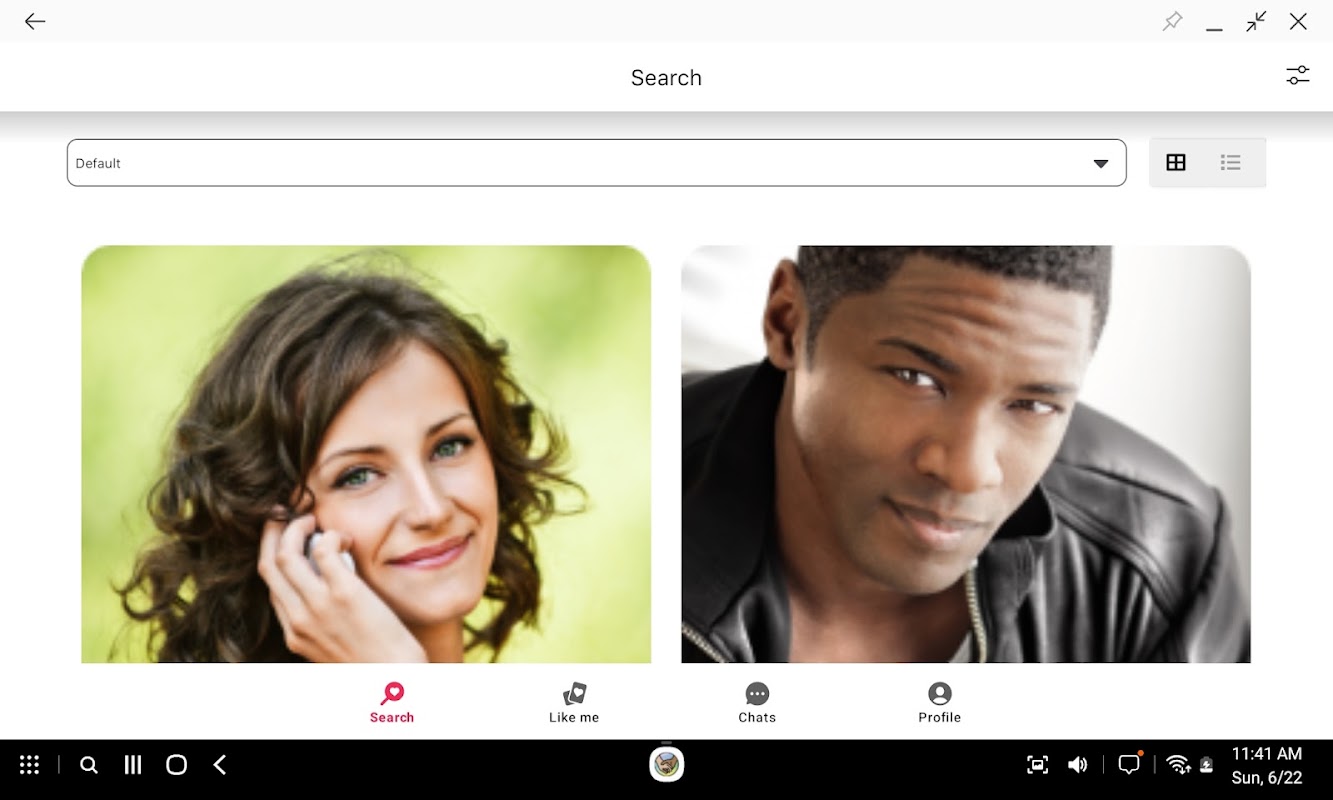
Task: Open the clock showing 11:41 AM
Action: [1266, 754]
